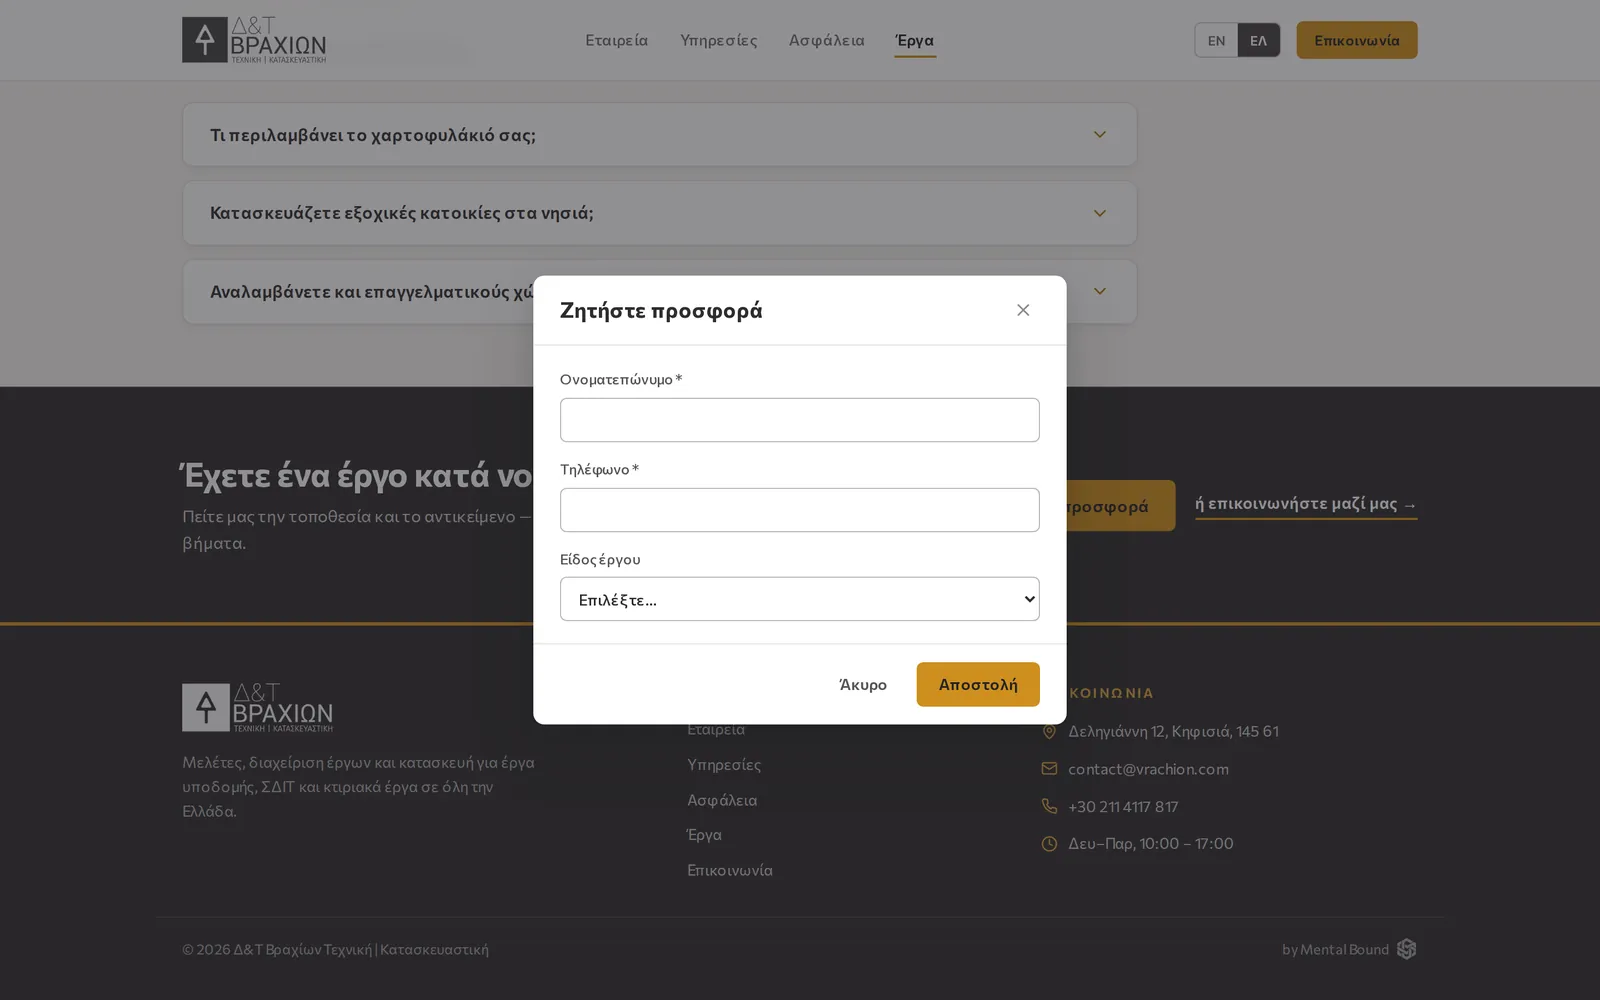
Task: Click the Δ&Τ Βραχίων header logo
Action: coord(254,40)
